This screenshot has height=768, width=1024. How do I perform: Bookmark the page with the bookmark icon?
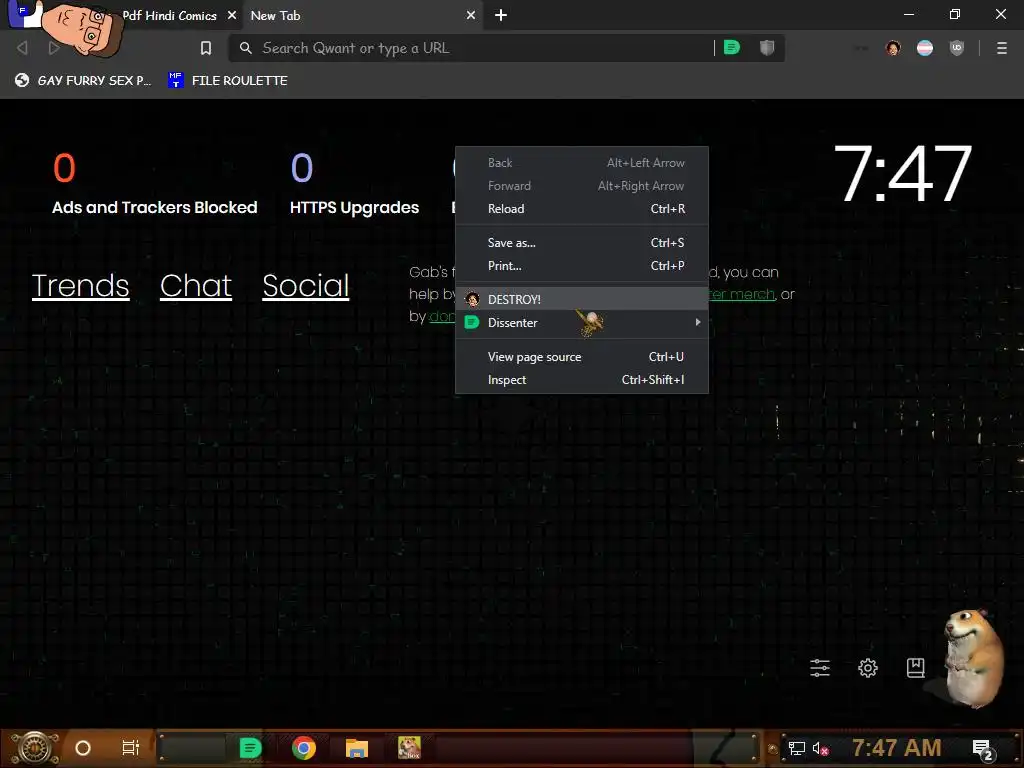pos(206,48)
